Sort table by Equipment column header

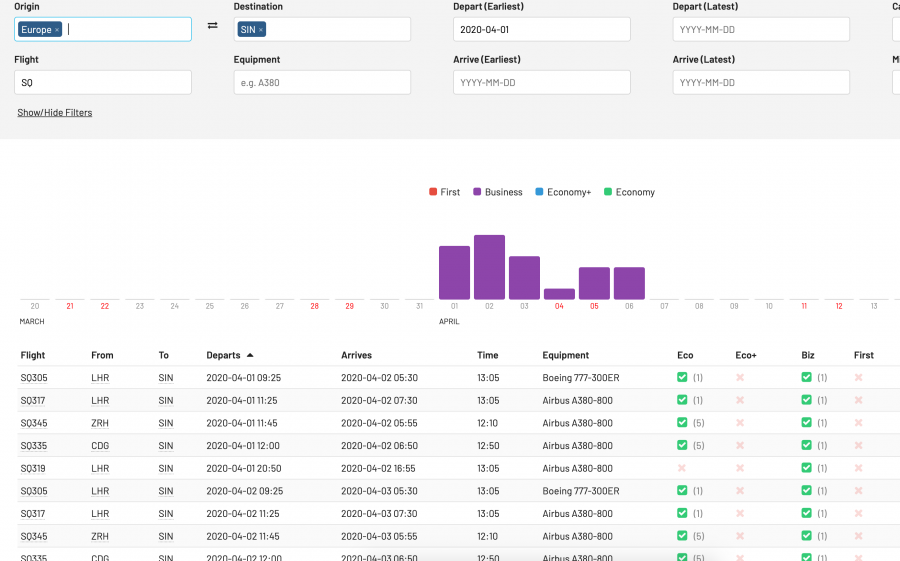click(x=565, y=355)
